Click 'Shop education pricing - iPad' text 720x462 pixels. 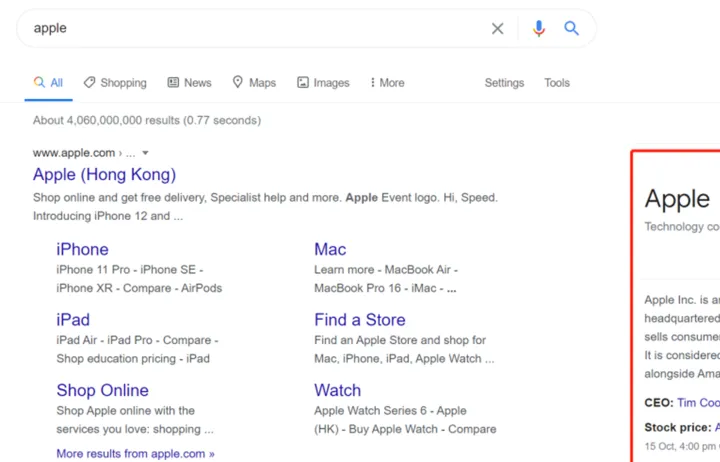(133, 359)
